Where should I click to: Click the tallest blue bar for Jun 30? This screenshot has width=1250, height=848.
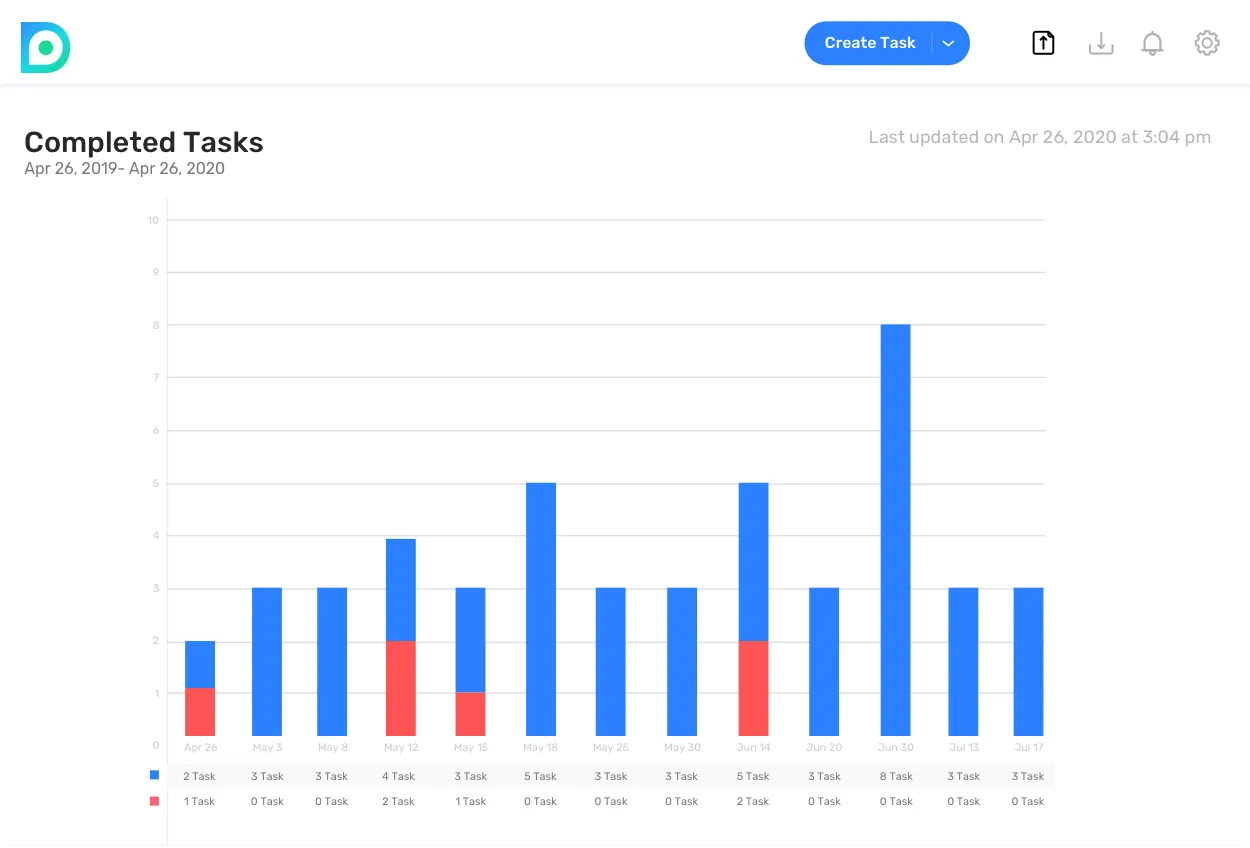pyautogui.click(x=895, y=530)
